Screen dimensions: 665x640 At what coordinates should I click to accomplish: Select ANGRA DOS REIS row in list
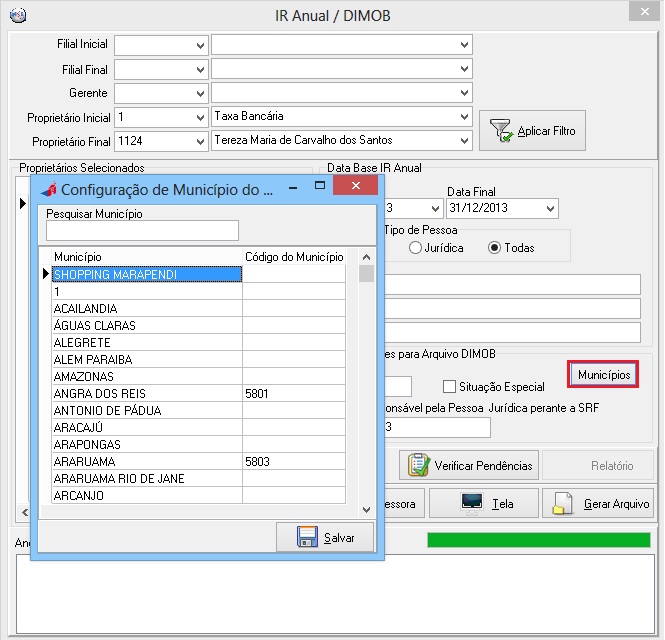point(146,394)
